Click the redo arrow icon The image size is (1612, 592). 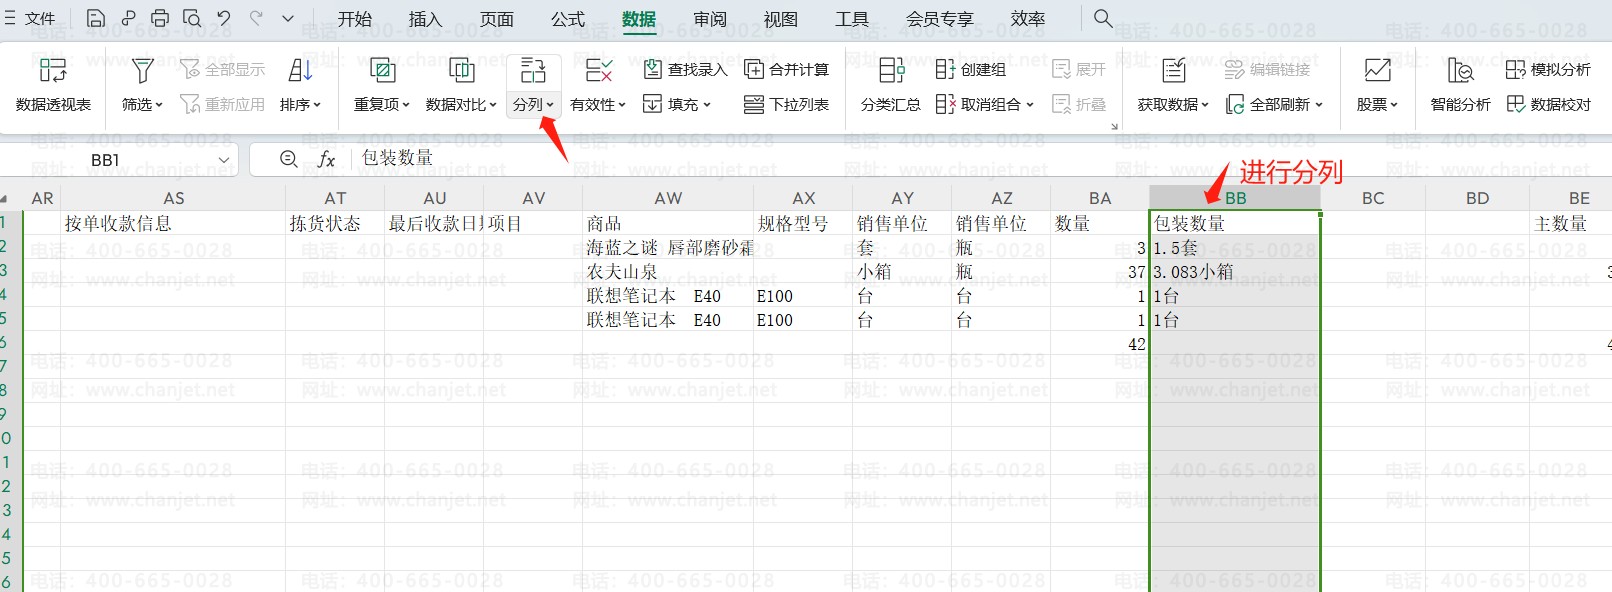256,18
